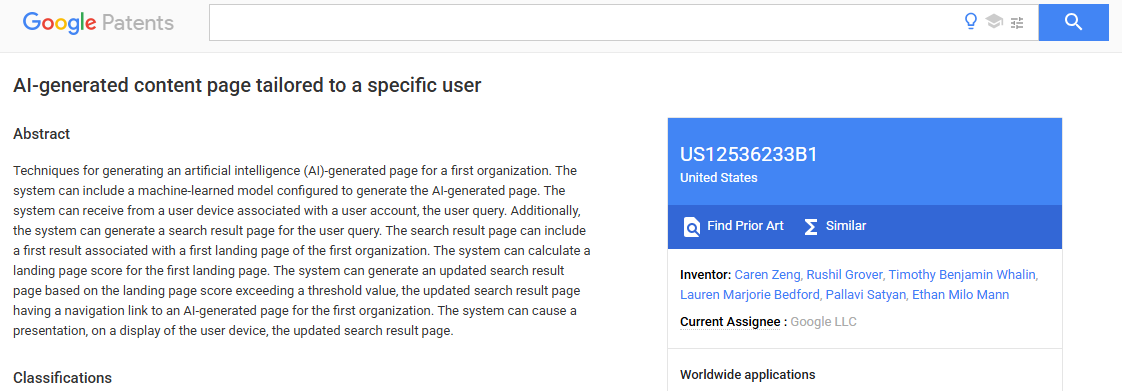Open Similar patents link
The image size is (1122, 391).
coord(846,226)
